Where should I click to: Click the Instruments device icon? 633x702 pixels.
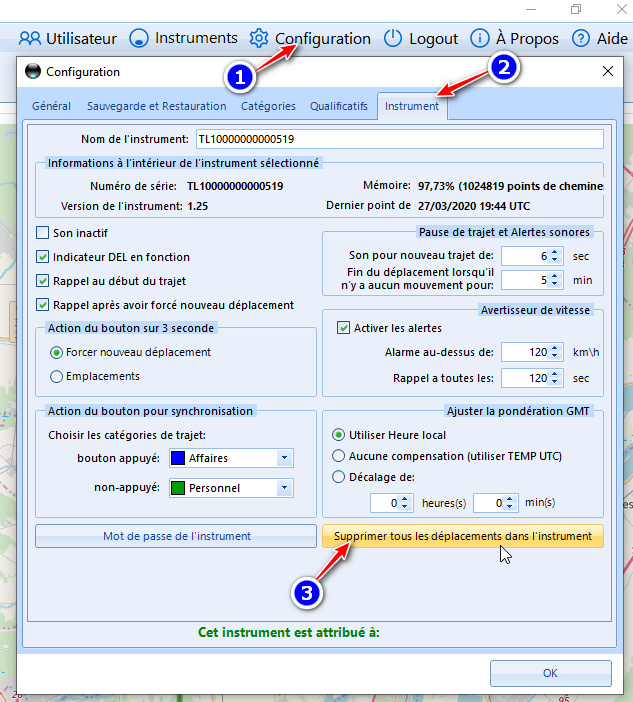[x=139, y=39]
